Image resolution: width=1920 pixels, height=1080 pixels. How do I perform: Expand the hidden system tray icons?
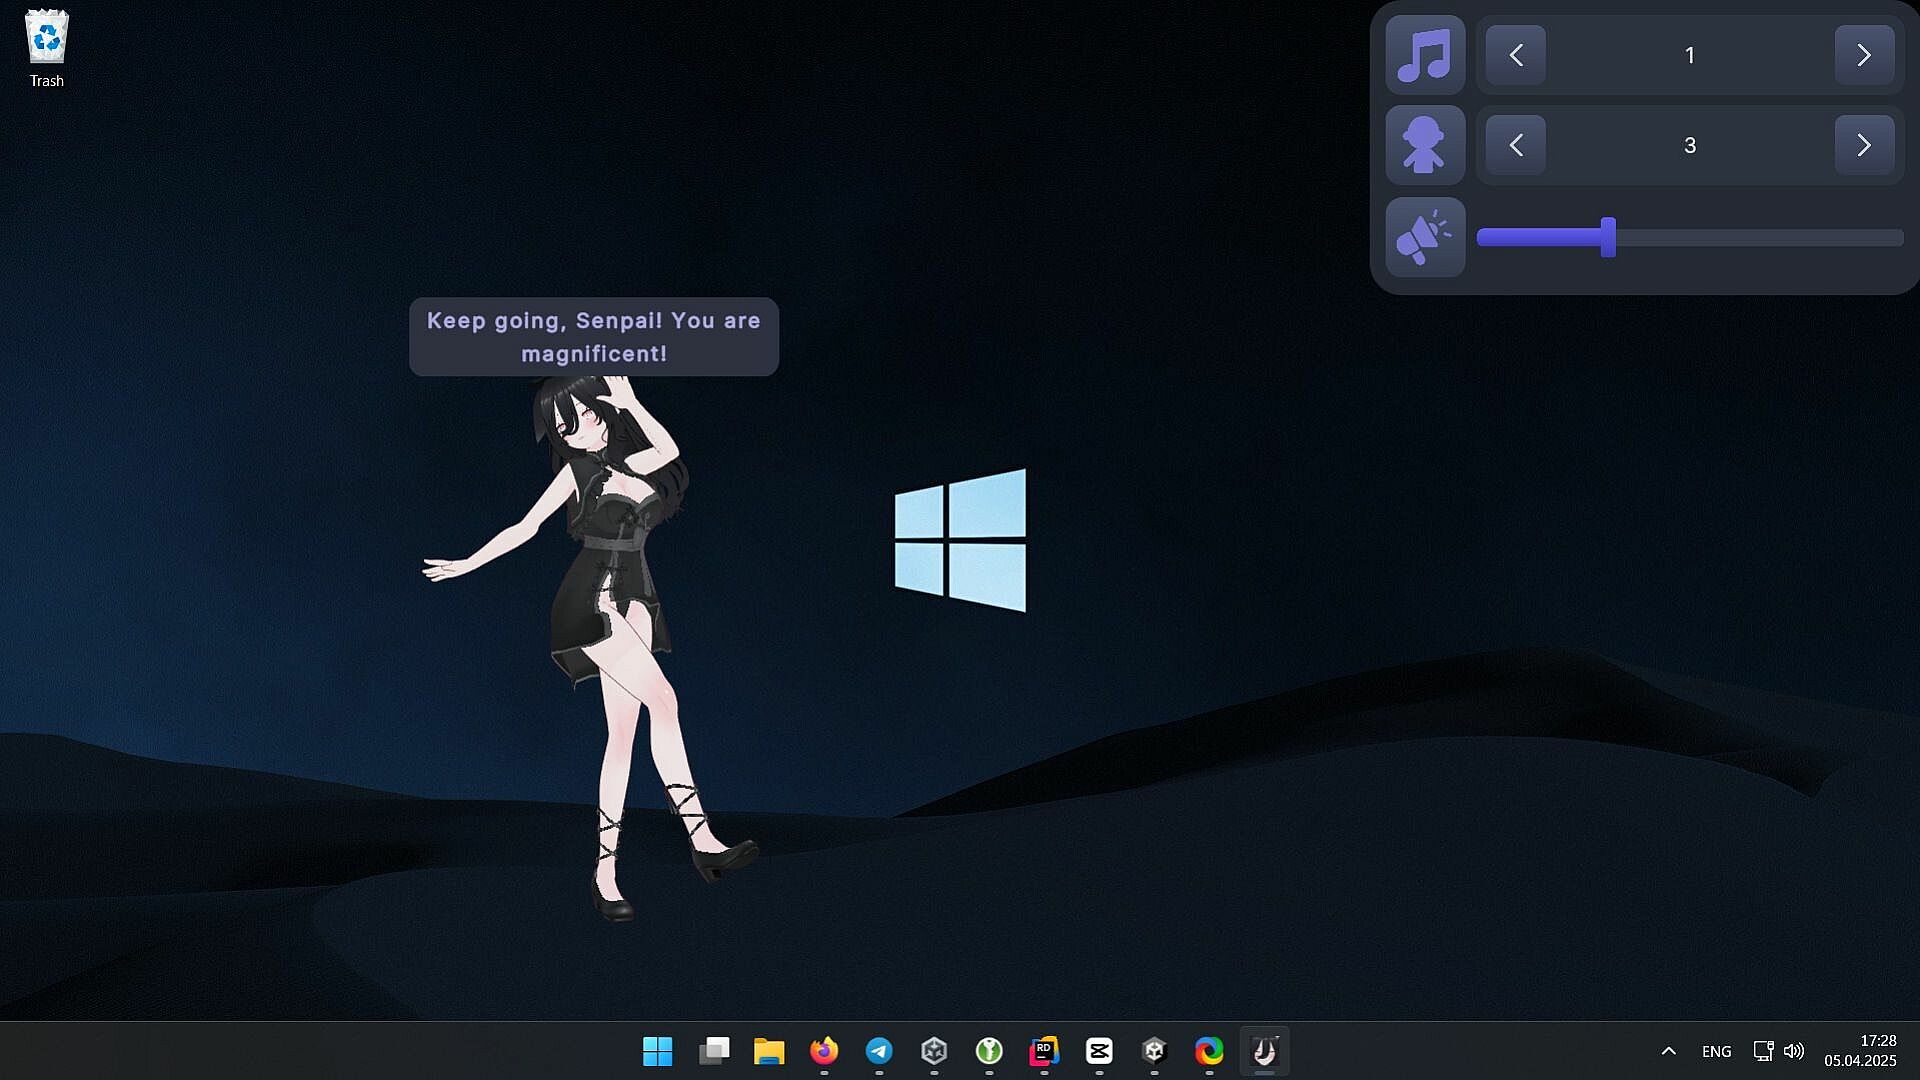click(1668, 1051)
